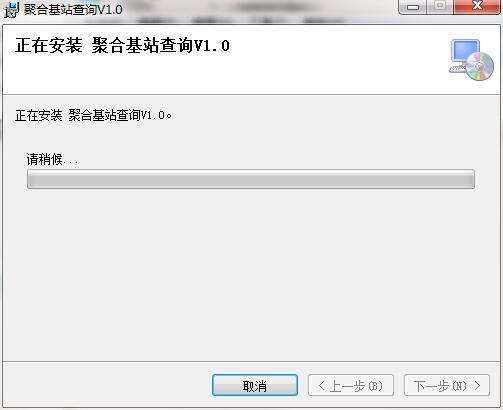Cancel the installation with 取消
Screen dimensions: 503x410
255,385
